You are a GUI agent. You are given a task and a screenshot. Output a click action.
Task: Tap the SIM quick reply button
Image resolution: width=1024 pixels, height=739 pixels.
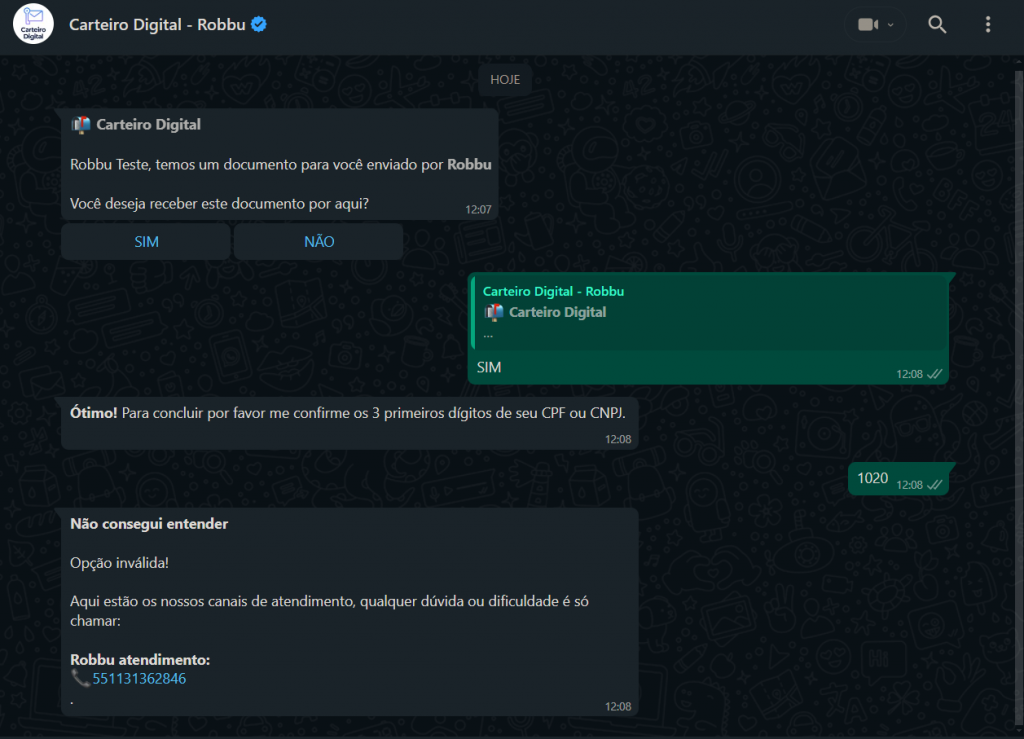click(x=146, y=242)
